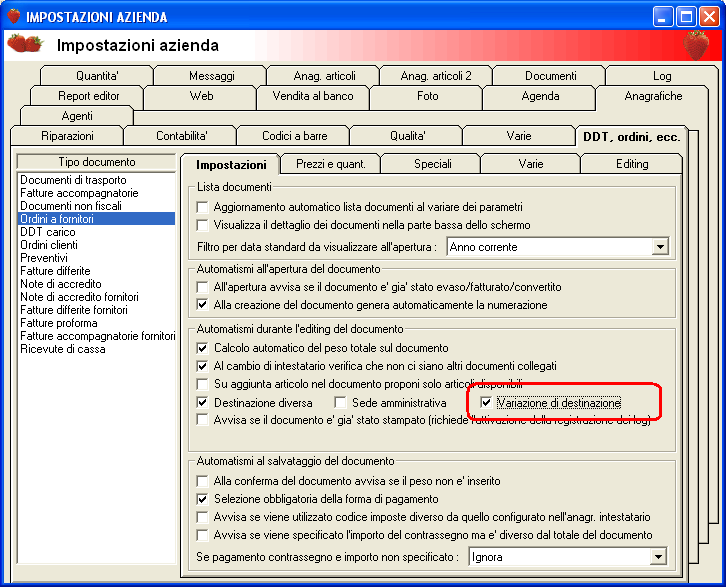Viewport: 726px width, 587px height.
Task: Click the Tipo documento list header
Action: coord(96,162)
